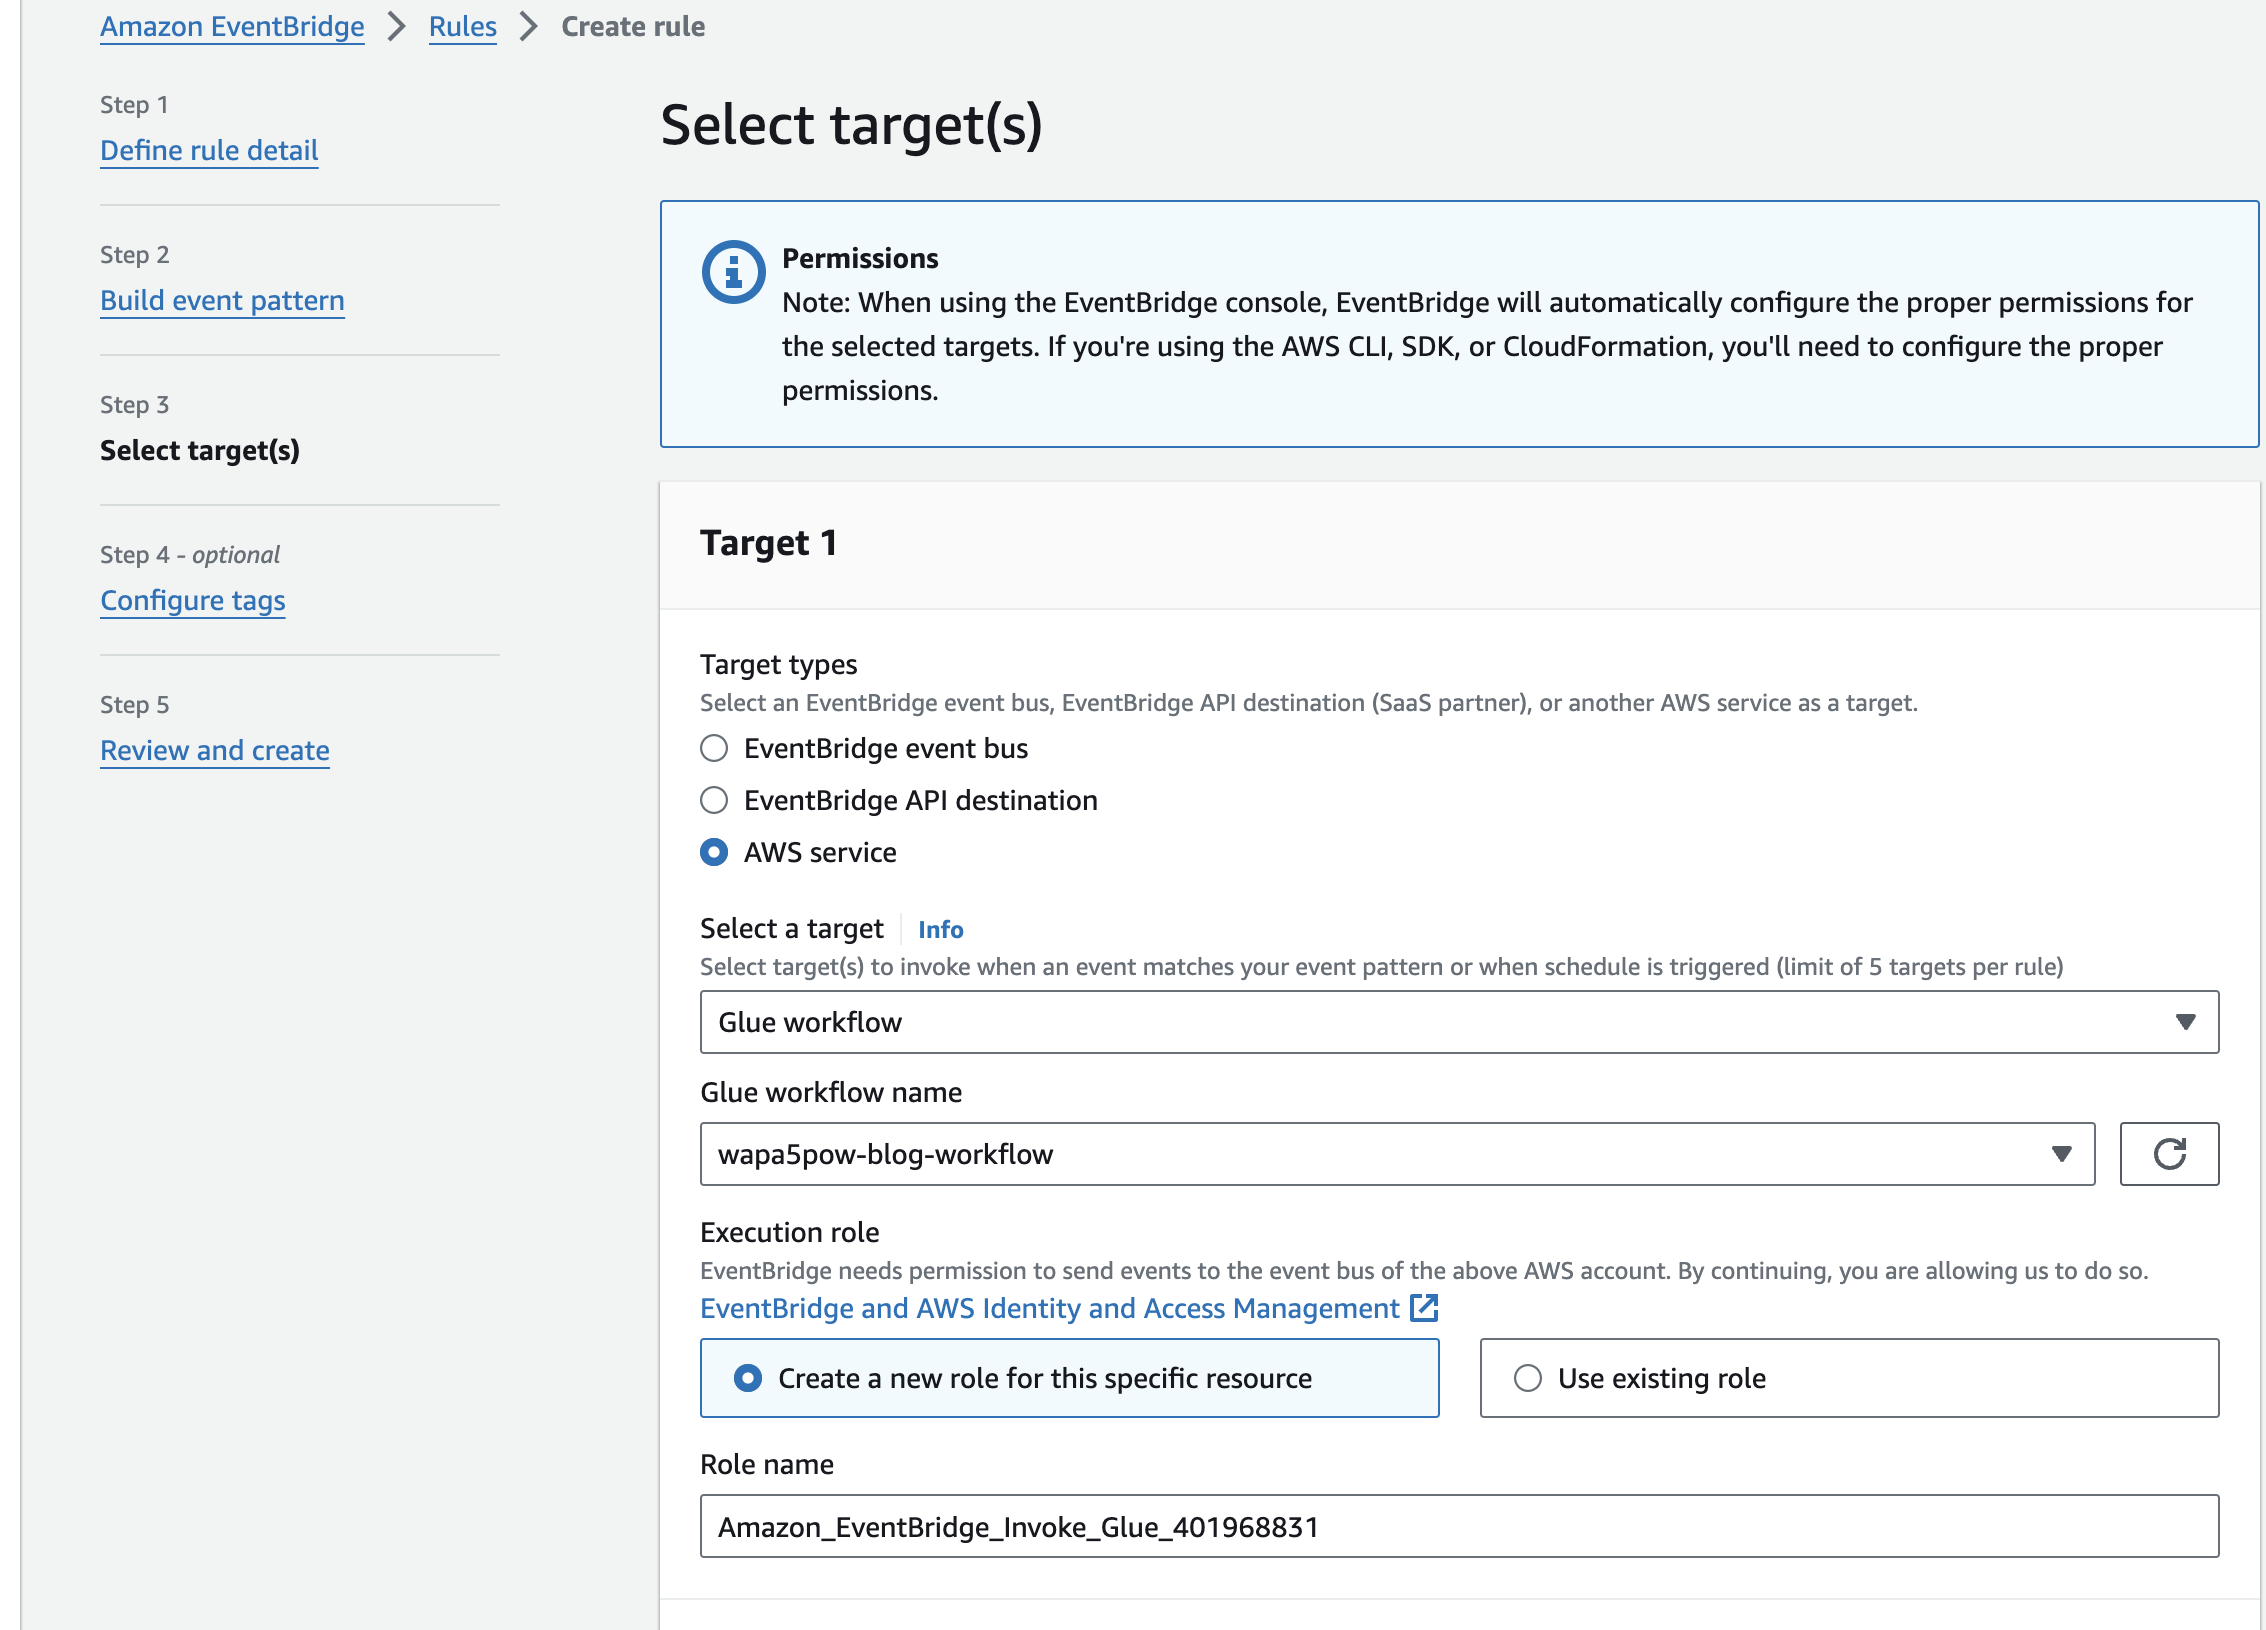
Task: Click the breadcrumb Rules navigation icon
Action: (x=461, y=25)
